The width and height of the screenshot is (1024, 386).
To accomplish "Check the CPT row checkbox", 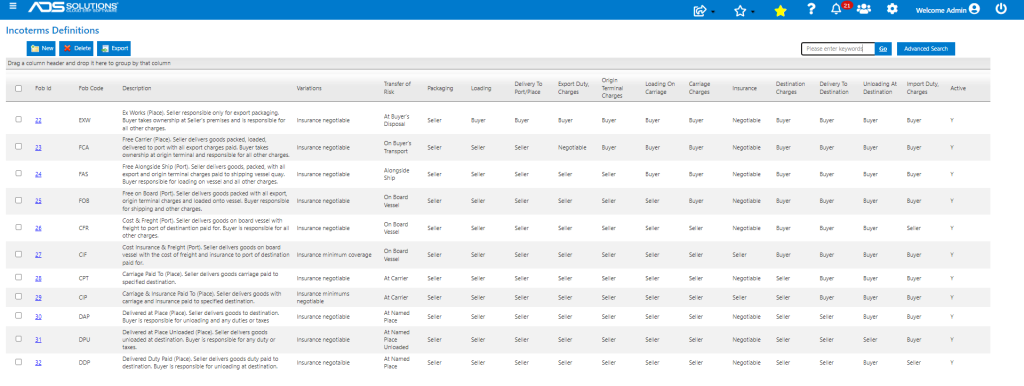I will click(x=18, y=278).
